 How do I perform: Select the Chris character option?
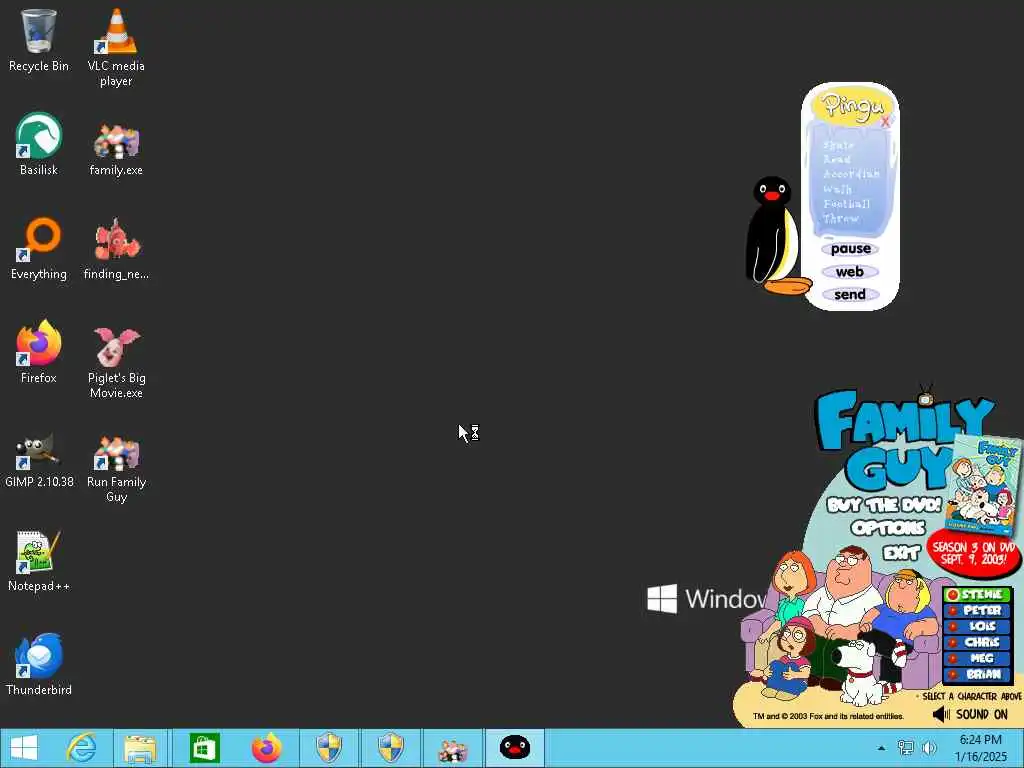(x=977, y=643)
